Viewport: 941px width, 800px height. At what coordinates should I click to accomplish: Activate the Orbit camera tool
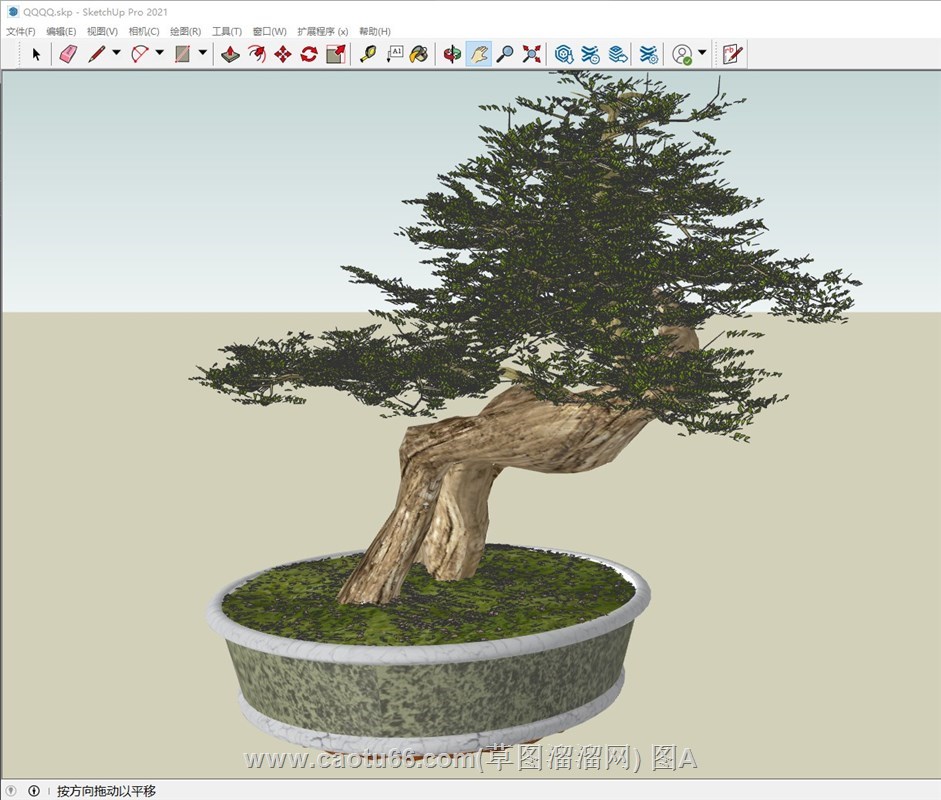coord(452,54)
